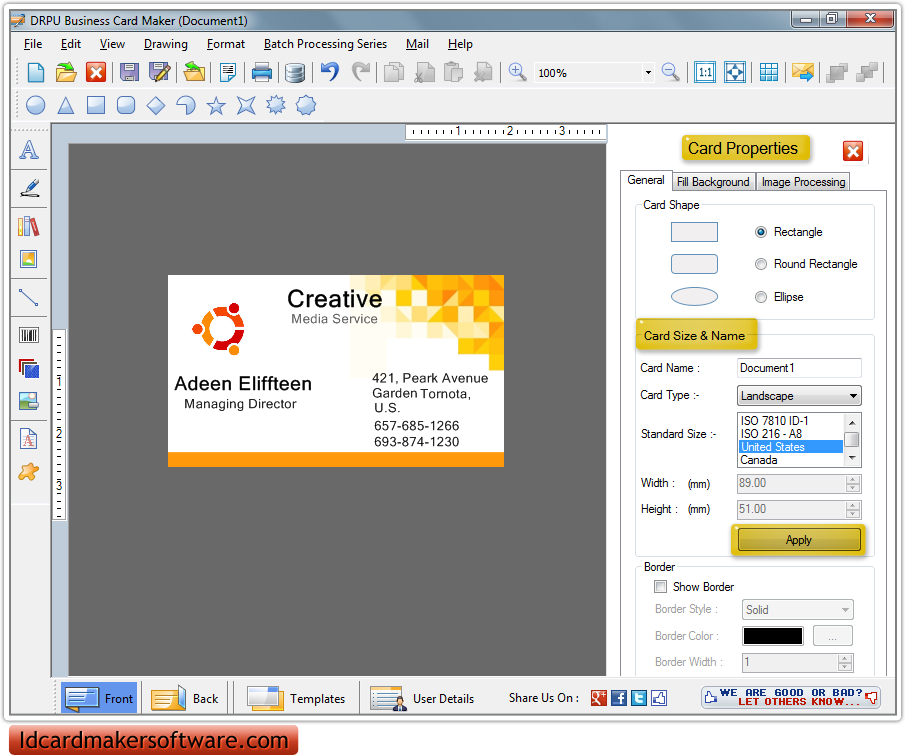The width and height of the screenshot is (905, 755).
Task: Open Batch Processing Series menu
Action: [326, 44]
